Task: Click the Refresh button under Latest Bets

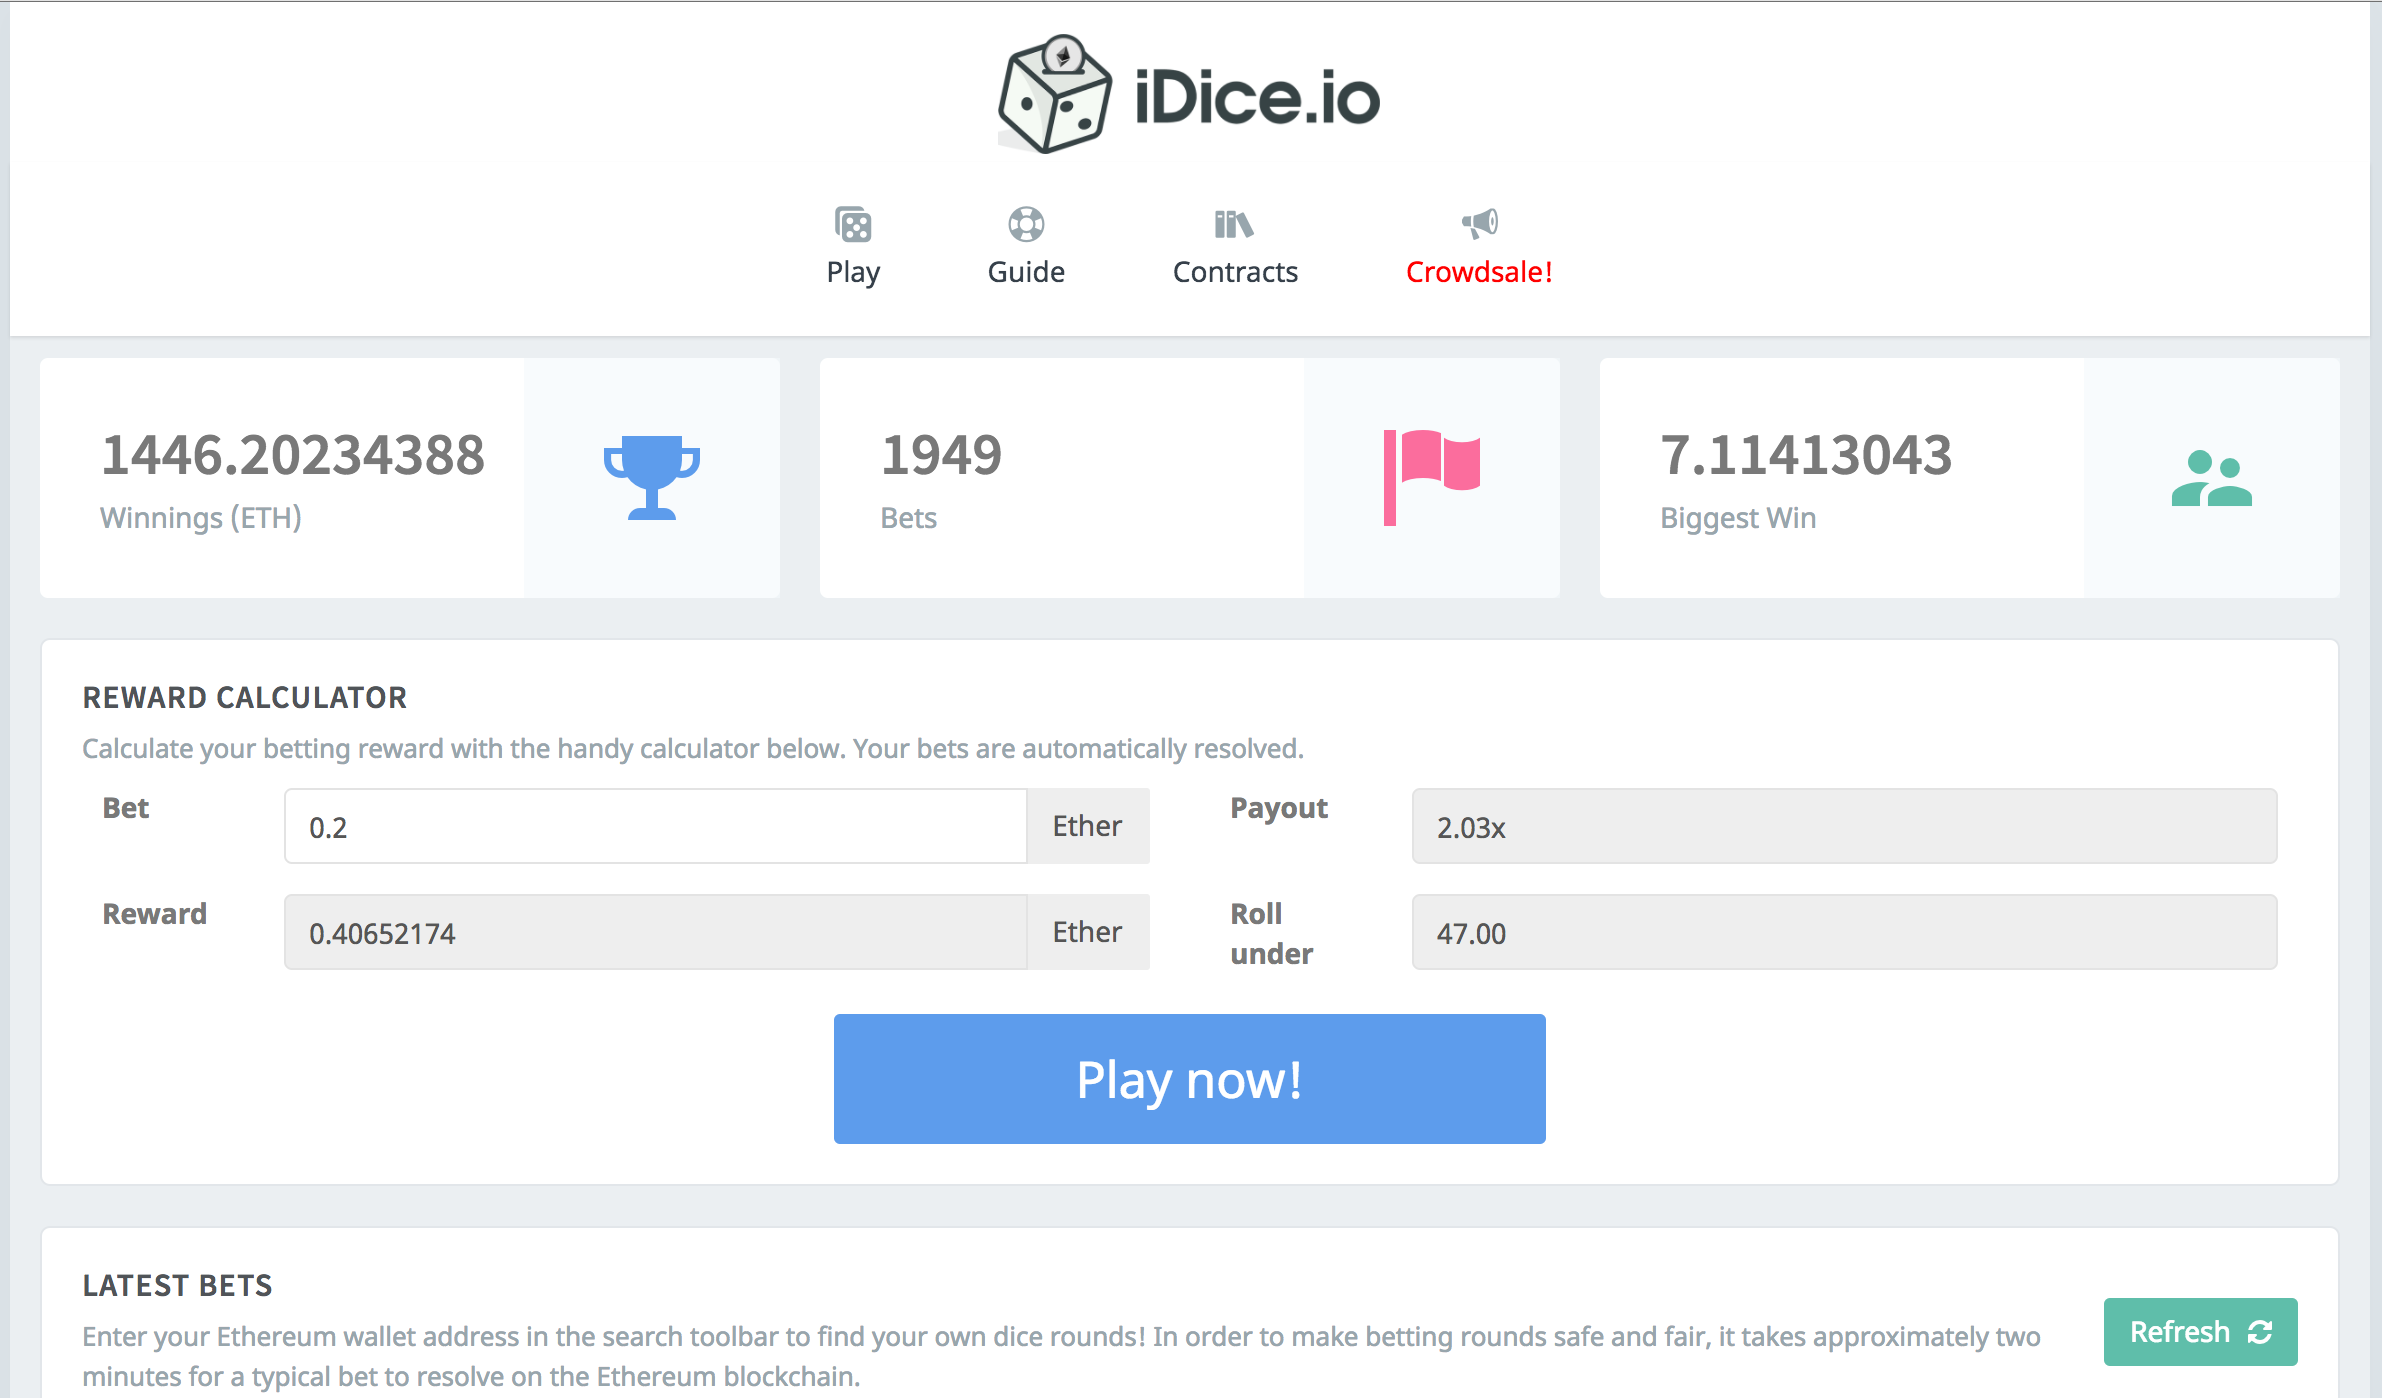Action: click(x=2201, y=1332)
